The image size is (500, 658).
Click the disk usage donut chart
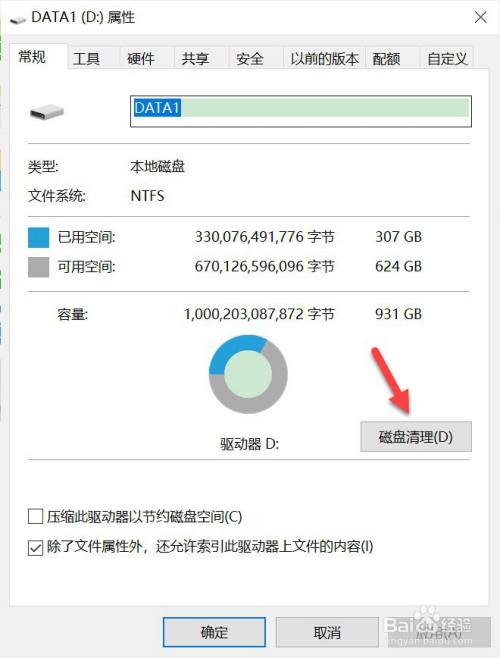click(248, 373)
